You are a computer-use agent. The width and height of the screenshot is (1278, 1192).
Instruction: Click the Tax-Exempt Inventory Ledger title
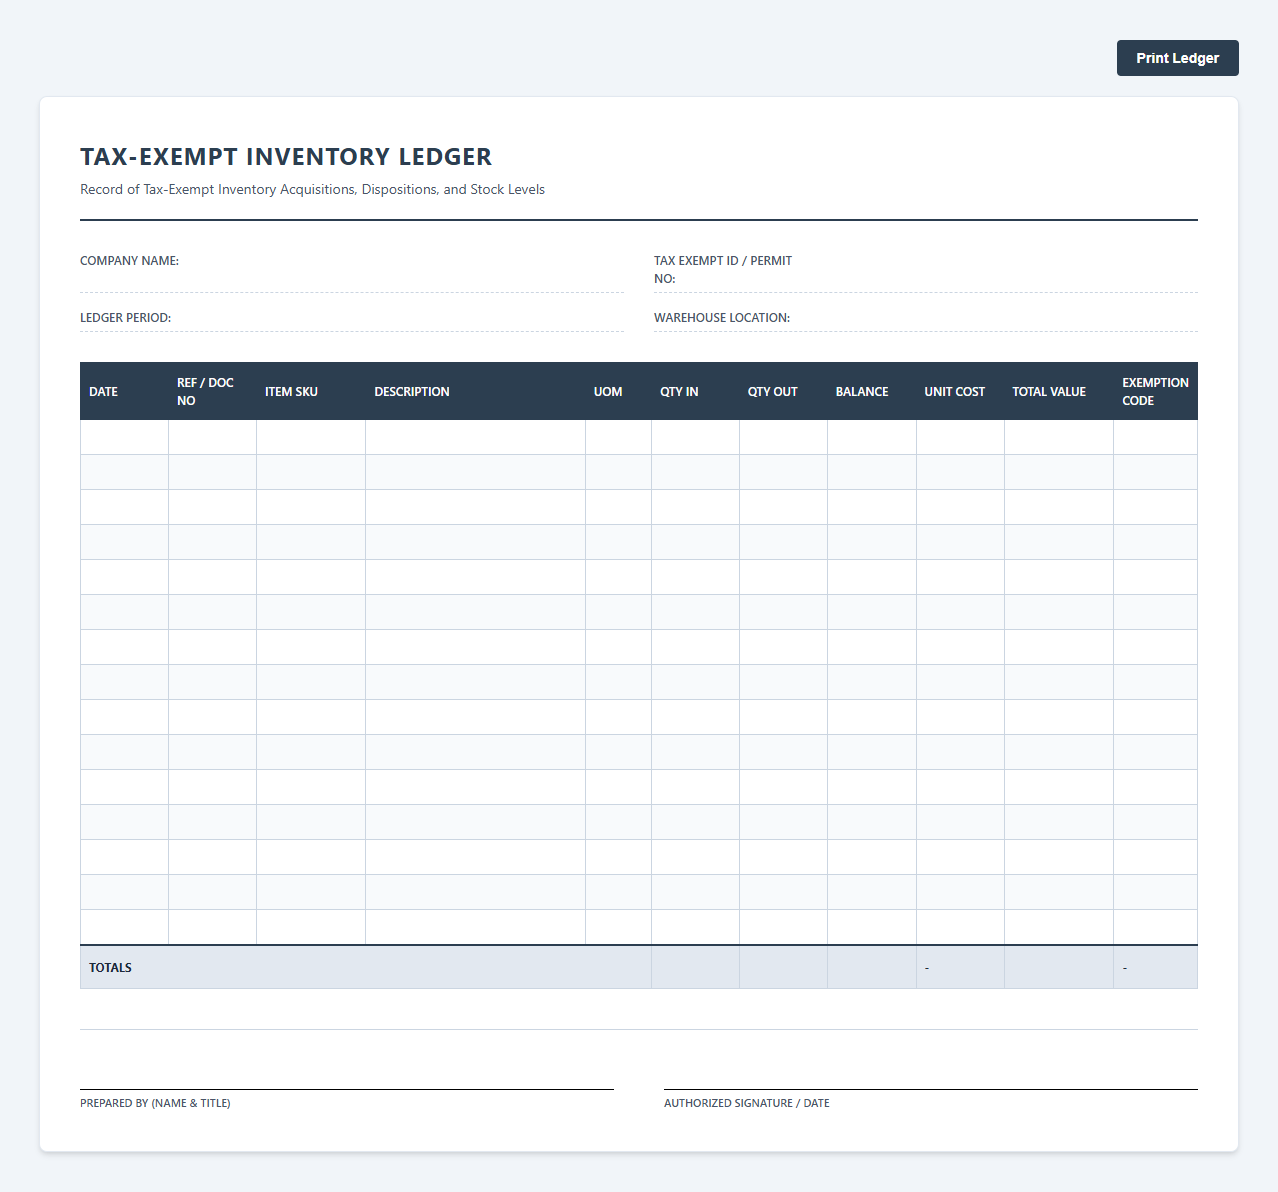(286, 157)
